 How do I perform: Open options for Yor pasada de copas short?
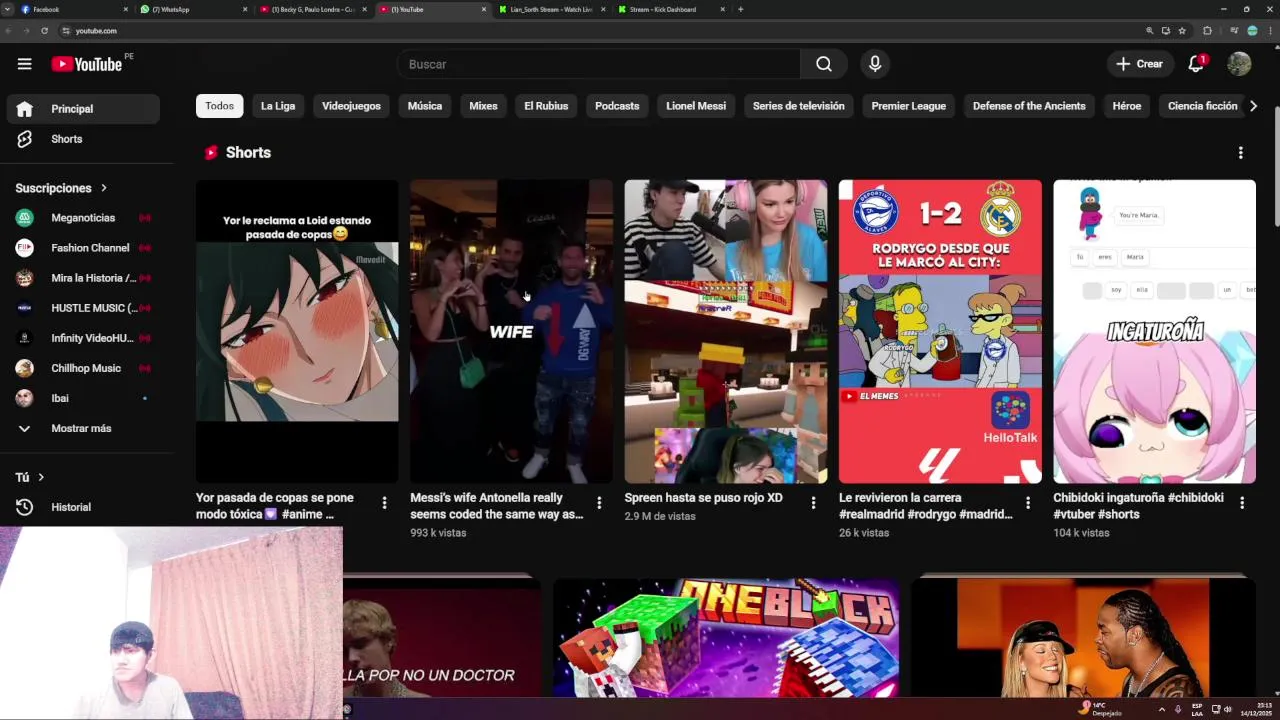(x=384, y=503)
